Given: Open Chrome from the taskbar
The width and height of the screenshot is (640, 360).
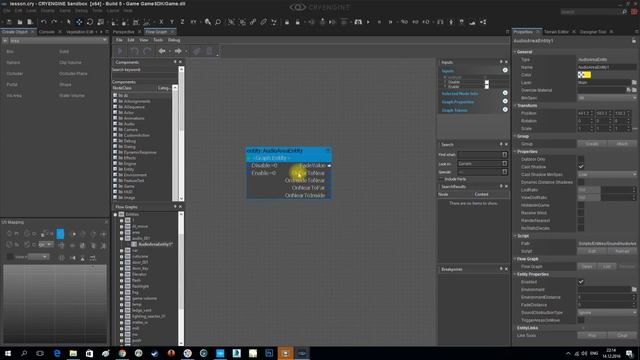Looking at the screenshot, I should [122, 353].
